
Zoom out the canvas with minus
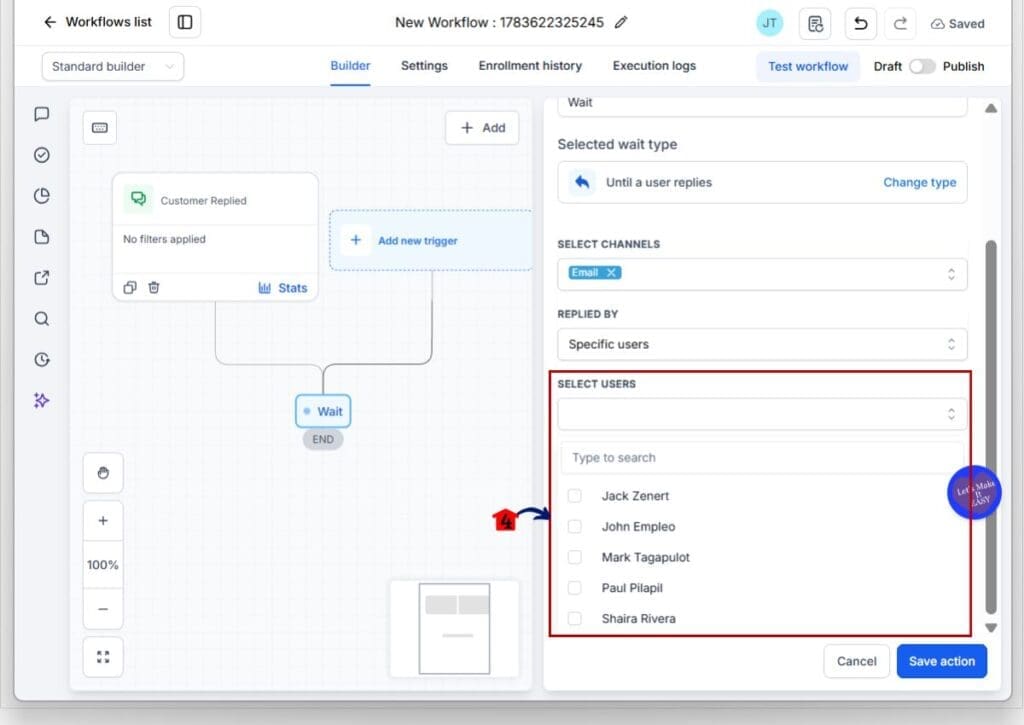[x=103, y=609]
